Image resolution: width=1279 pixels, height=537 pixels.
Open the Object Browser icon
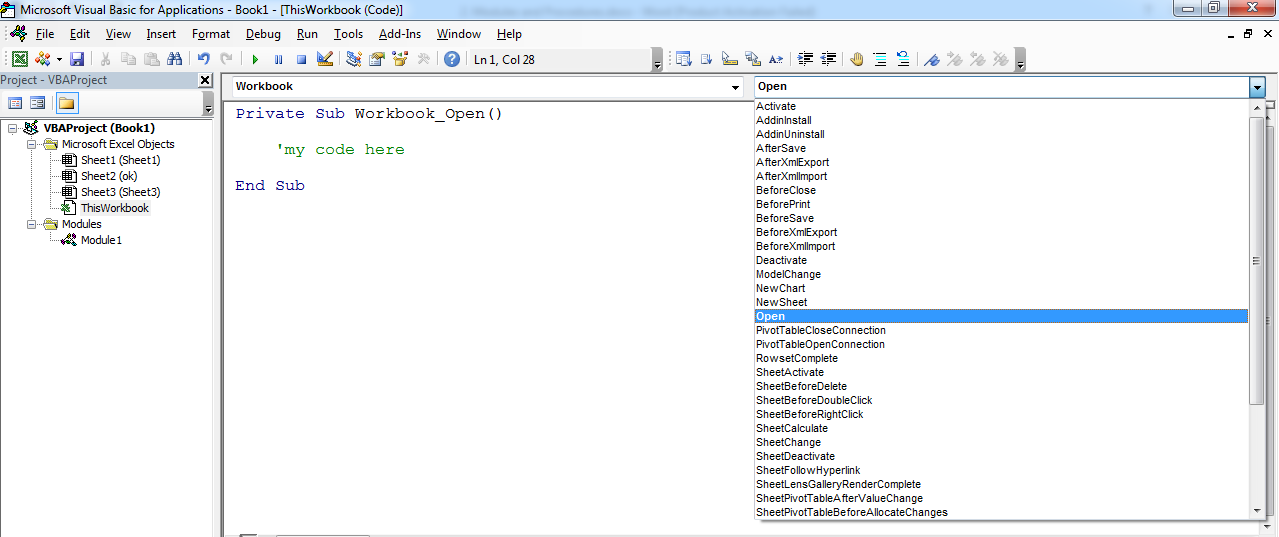click(x=400, y=59)
